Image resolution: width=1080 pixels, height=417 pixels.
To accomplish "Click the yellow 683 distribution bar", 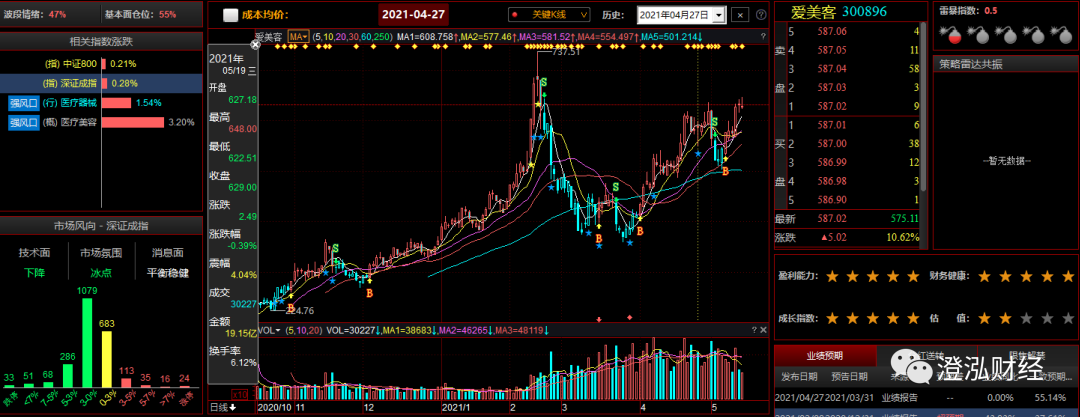I will (107, 358).
